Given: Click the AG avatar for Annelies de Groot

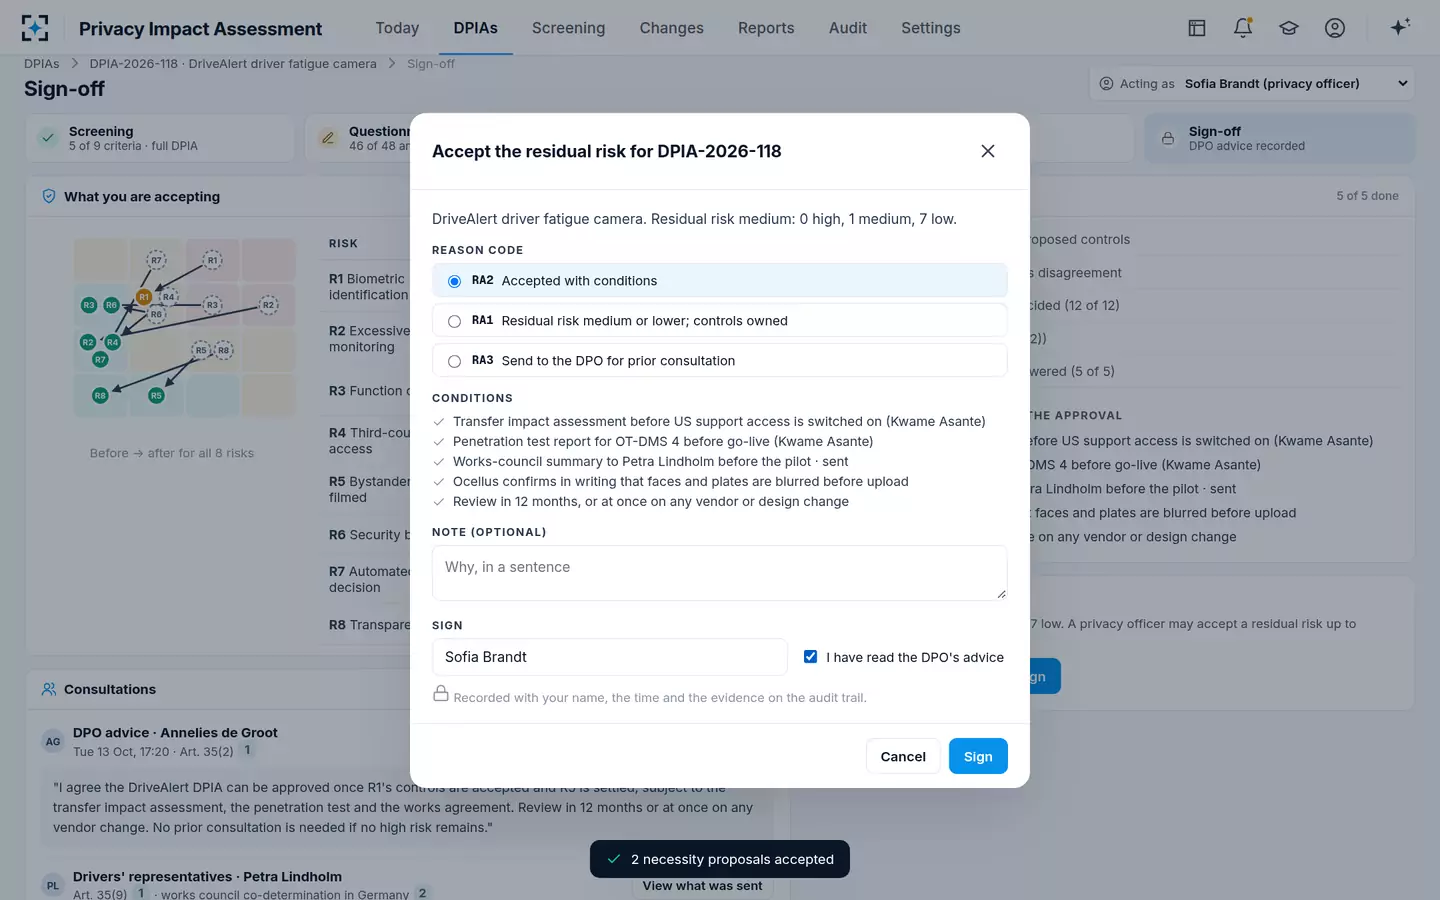Looking at the screenshot, I should 53,741.
